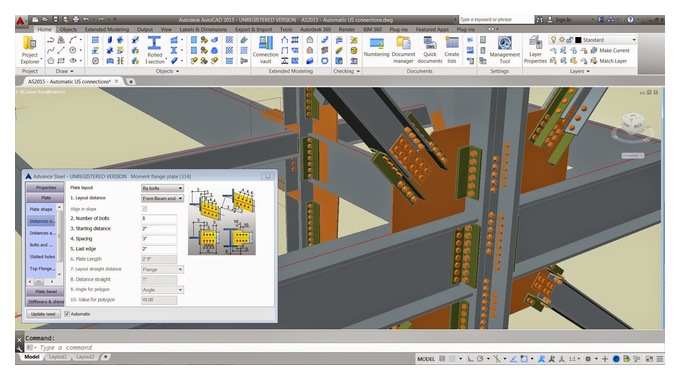Image resolution: width=680 pixels, height=380 pixels.
Task: Open the BIM 360 ribbon tab
Action: point(372,29)
